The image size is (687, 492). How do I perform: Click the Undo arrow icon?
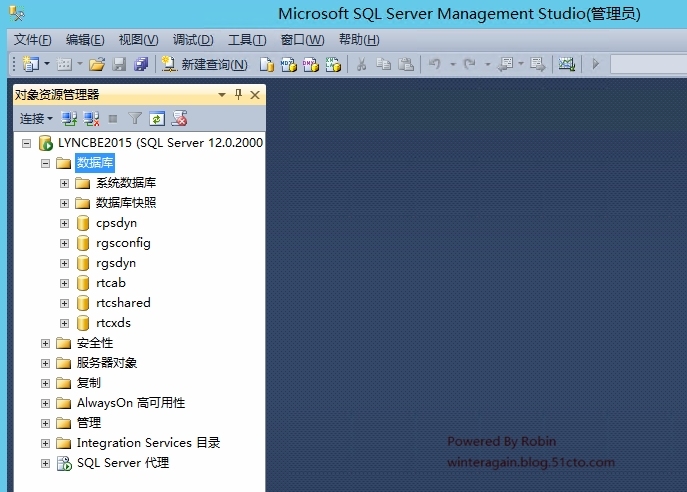coord(434,64)
